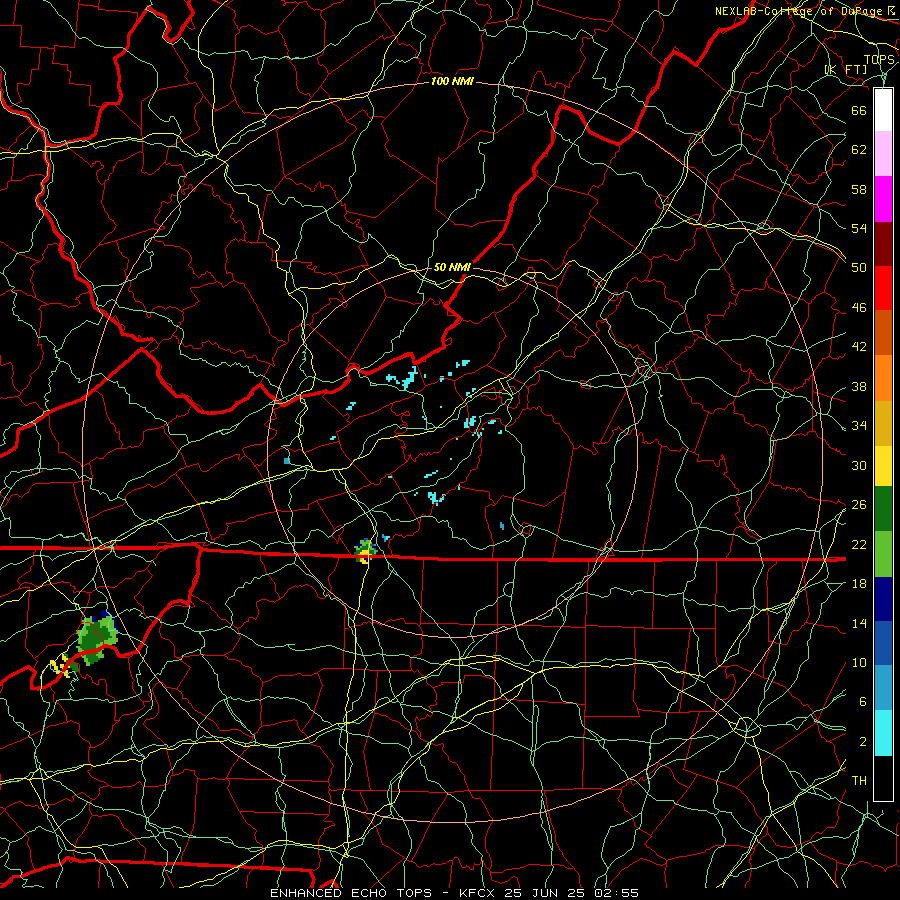Screen dimensions: 900x900
Task: Pick the dark red legend band
Action: tap(883, 243)
